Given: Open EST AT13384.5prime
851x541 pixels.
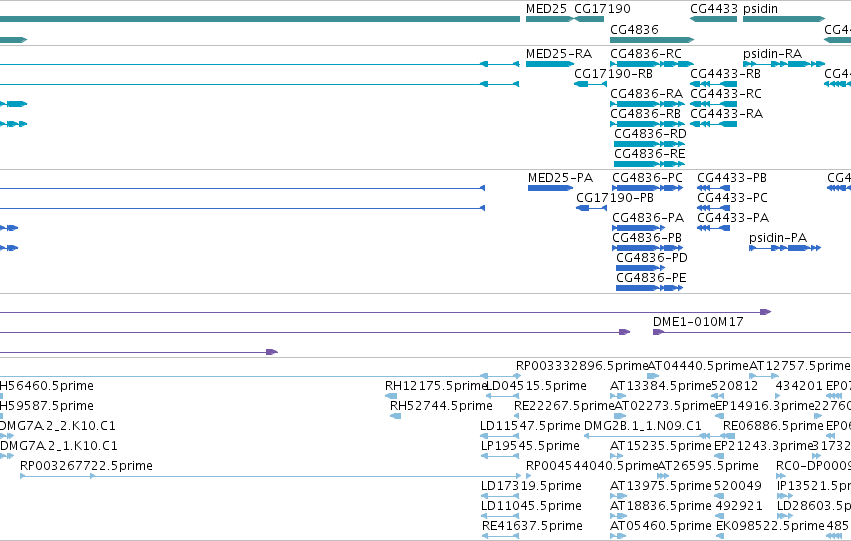Looking at the screenshot, I should click(x=661, y=386).
